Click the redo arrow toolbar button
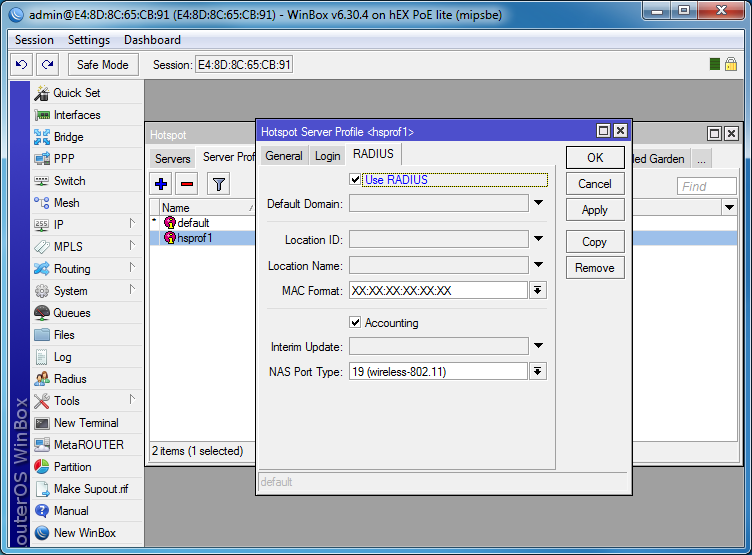The width and height of the screenshot is (752, 555). point(47,64)
